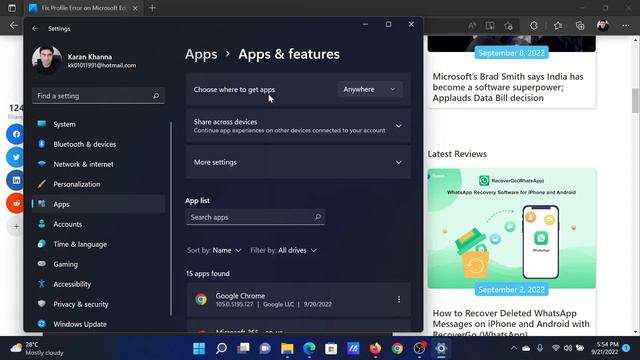Click Karan Khanna profile picture in Settings
Screen dimensions: 640x360
tap(47, 60)
